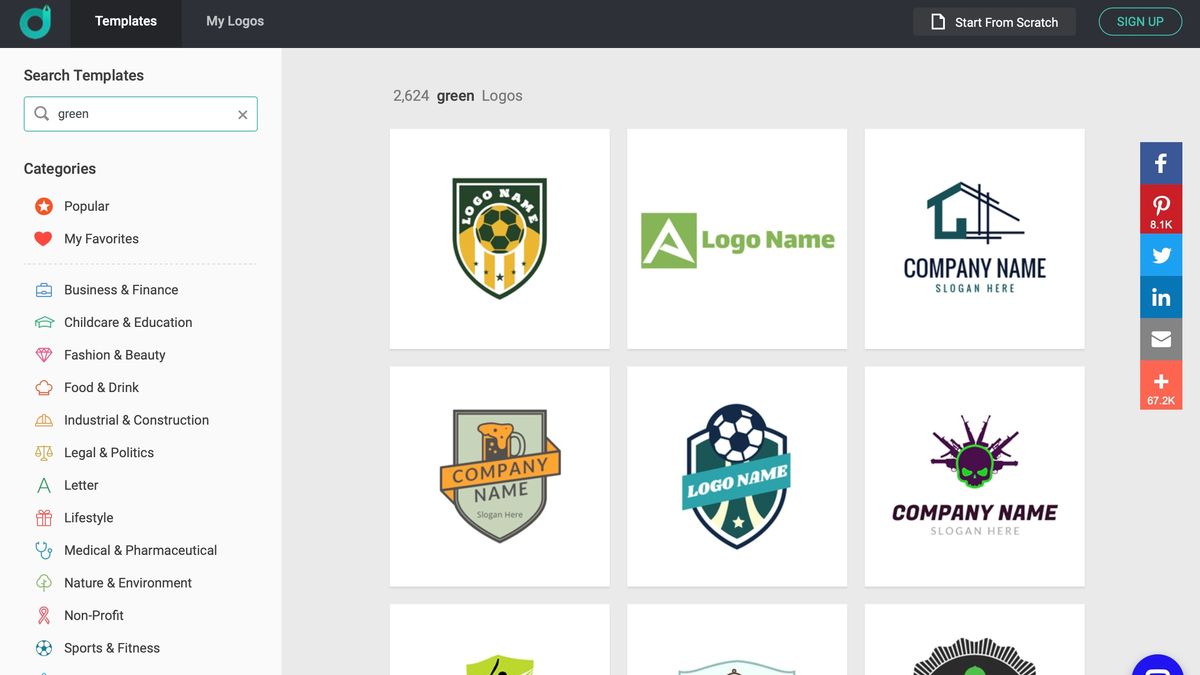
Task: Click the Food & Drink chef hat icon
Action: pyautogui.click(x=44, y=388)
